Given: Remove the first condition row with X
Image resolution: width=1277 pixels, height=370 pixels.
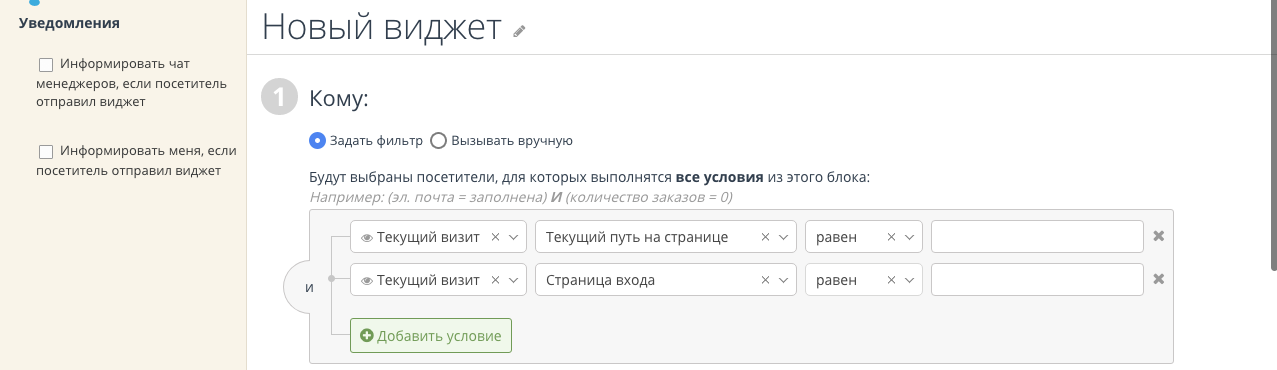Looking at the screenshot, I should (1159, 237).
